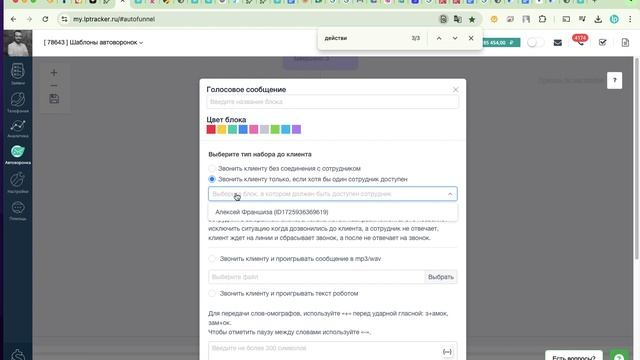The height and width of the screenshot is (360, 640).
Task: Open the lp browser profile icon
Action: pos(614,19)
